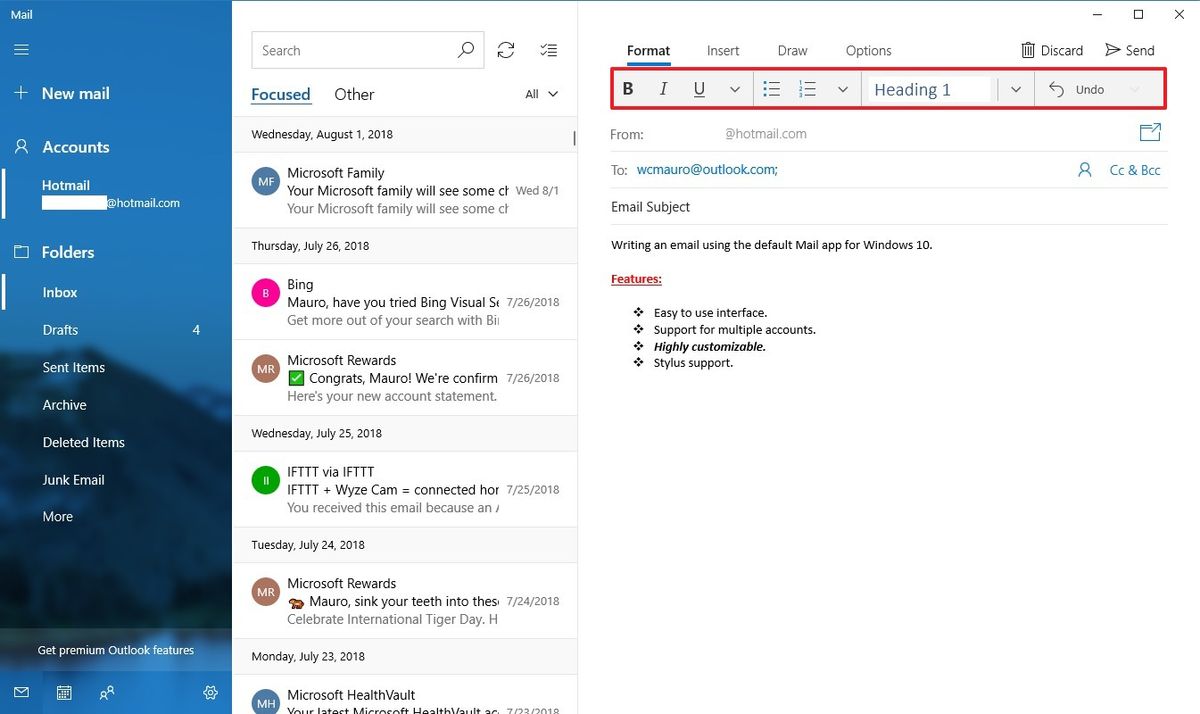Open the Settings gear icon
The height and width of the screenshot is (714, 1200).
coord(210,692)
